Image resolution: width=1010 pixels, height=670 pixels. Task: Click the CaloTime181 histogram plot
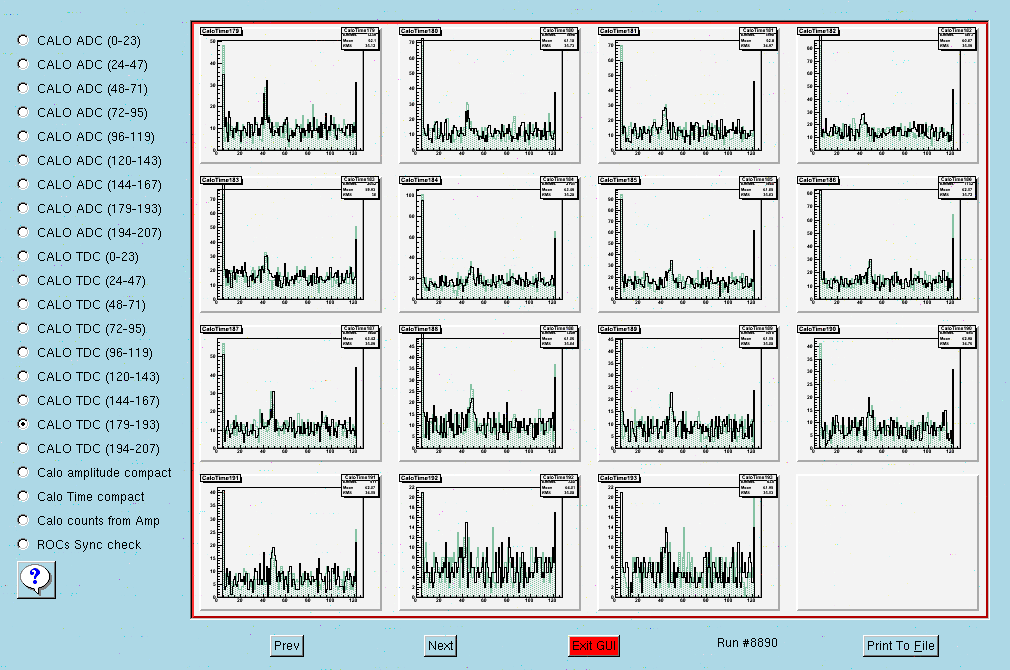688,95
